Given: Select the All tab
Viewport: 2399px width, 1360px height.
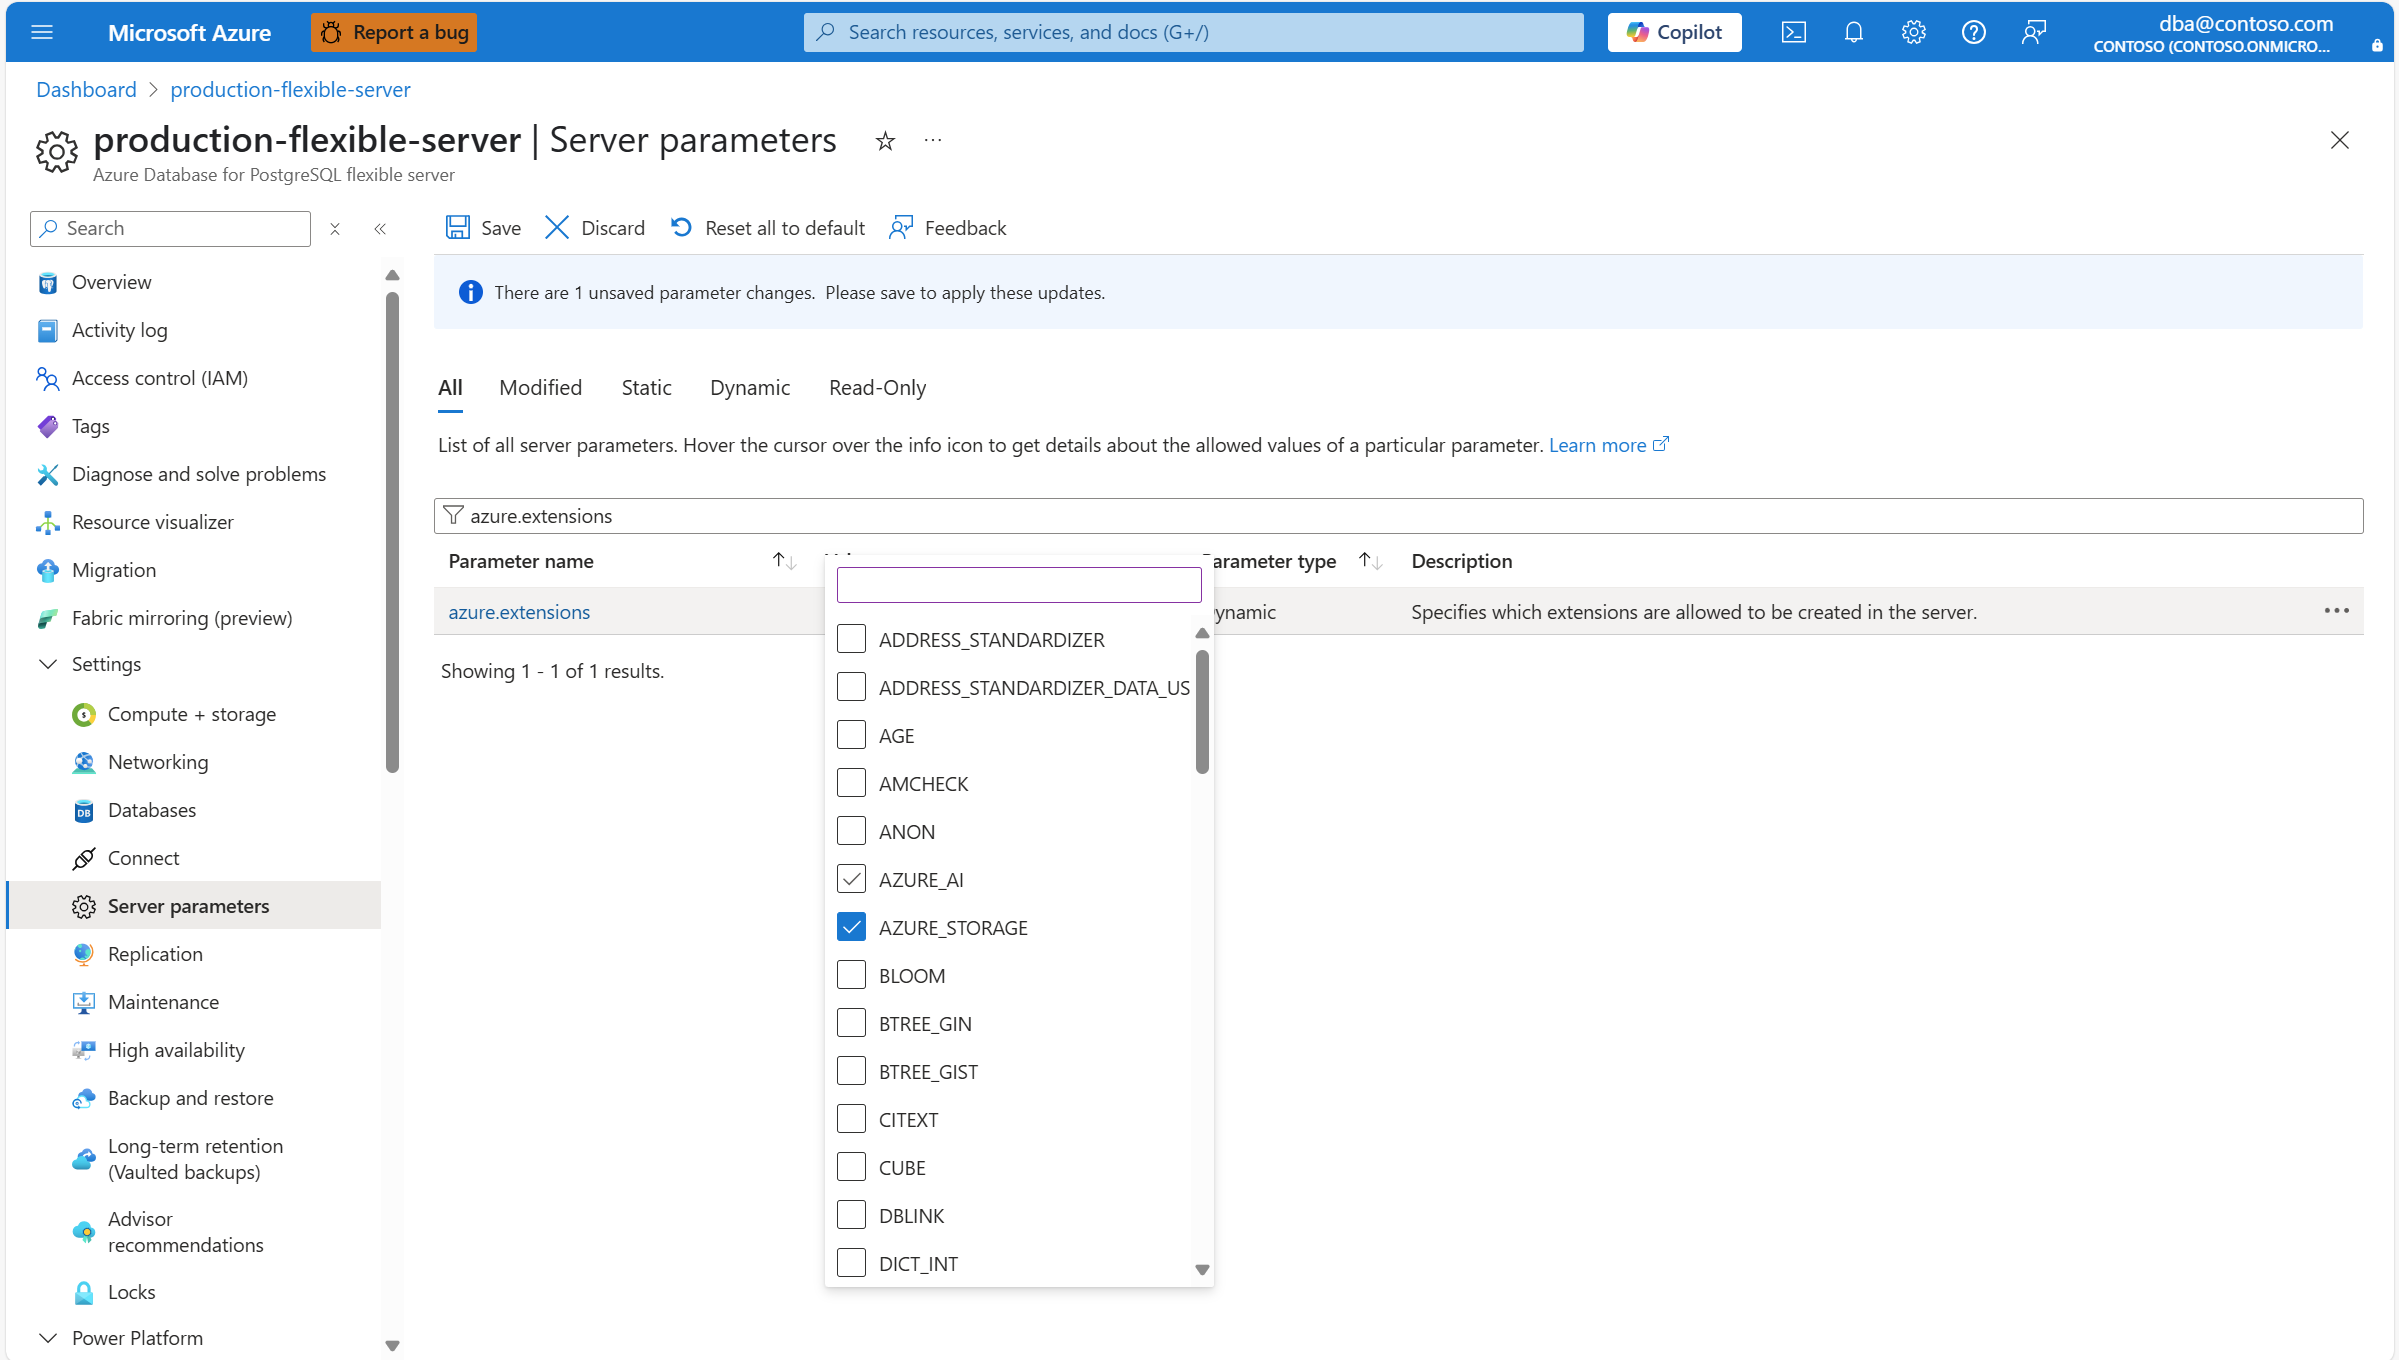Looking at the screenshot, I should [450, 388].
